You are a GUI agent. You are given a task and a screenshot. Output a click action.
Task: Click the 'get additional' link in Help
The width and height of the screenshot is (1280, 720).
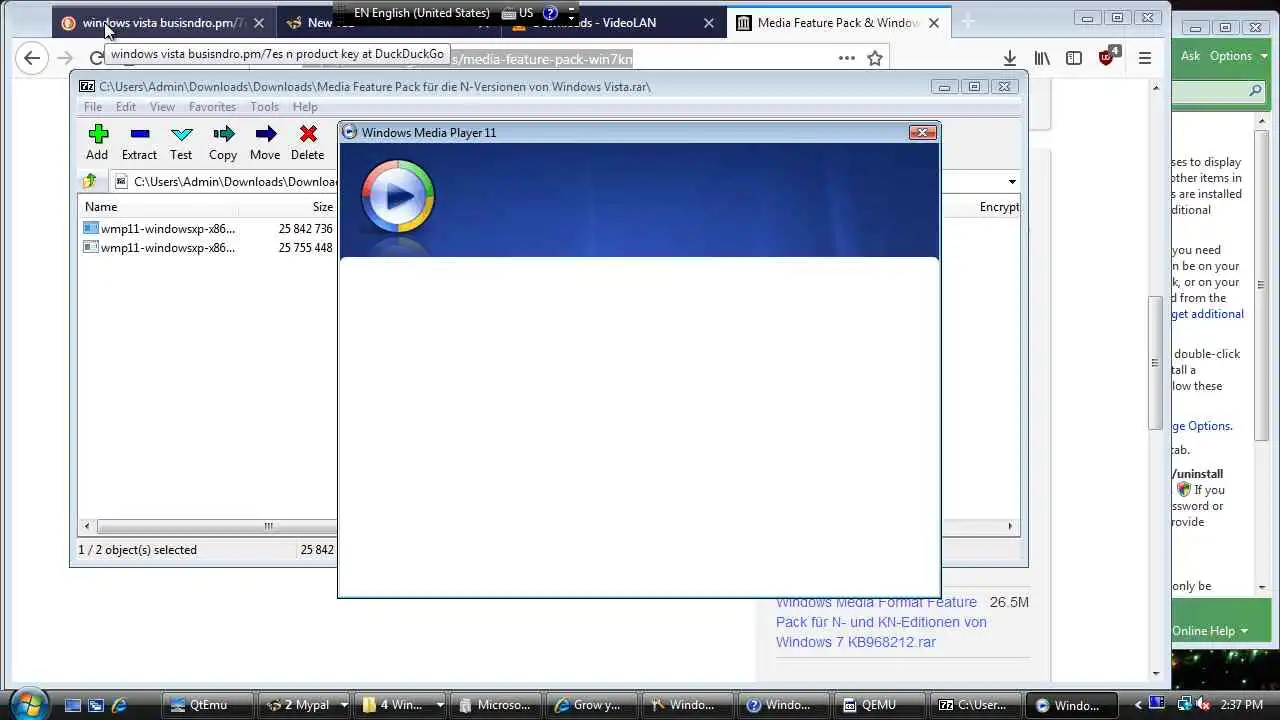[1208, 314]
